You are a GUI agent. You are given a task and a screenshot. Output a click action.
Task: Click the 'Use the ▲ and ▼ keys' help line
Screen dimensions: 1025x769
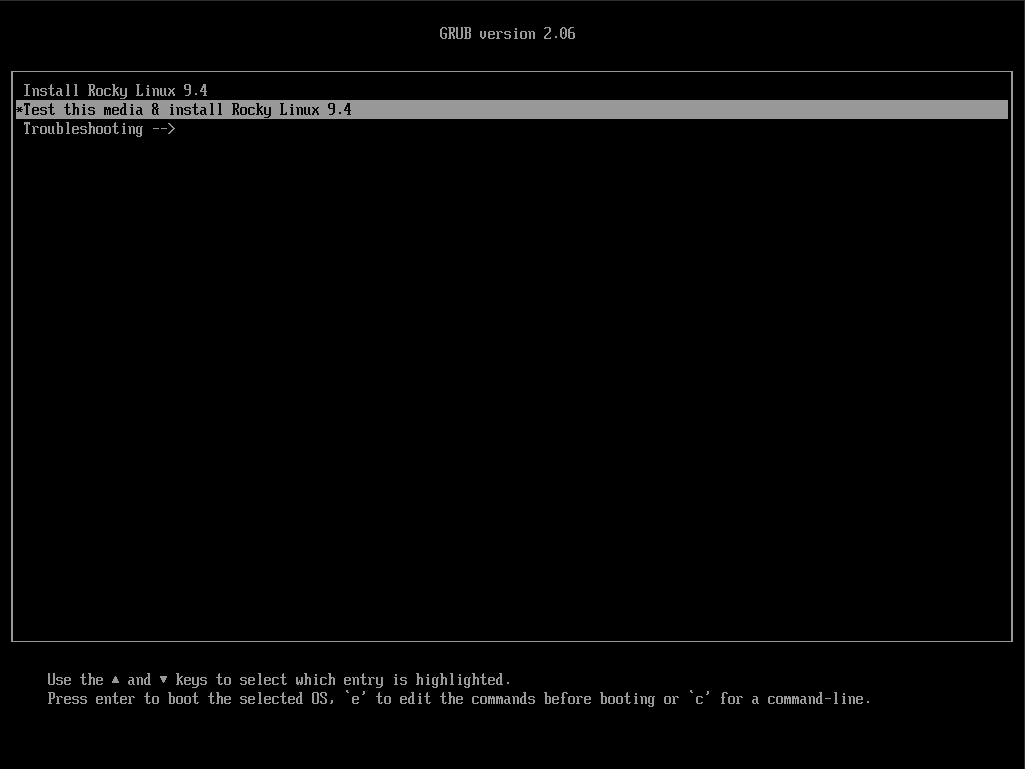(278, 680)
